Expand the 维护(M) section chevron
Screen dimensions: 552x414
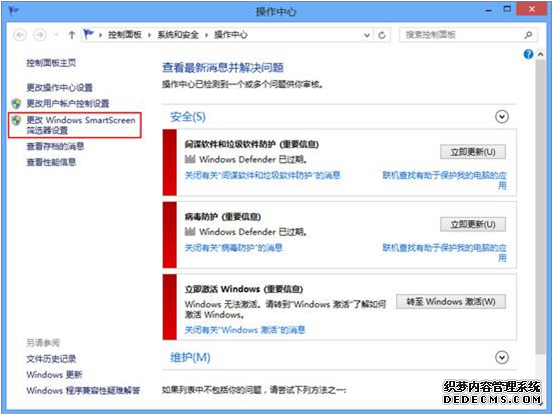pos(502,358)
